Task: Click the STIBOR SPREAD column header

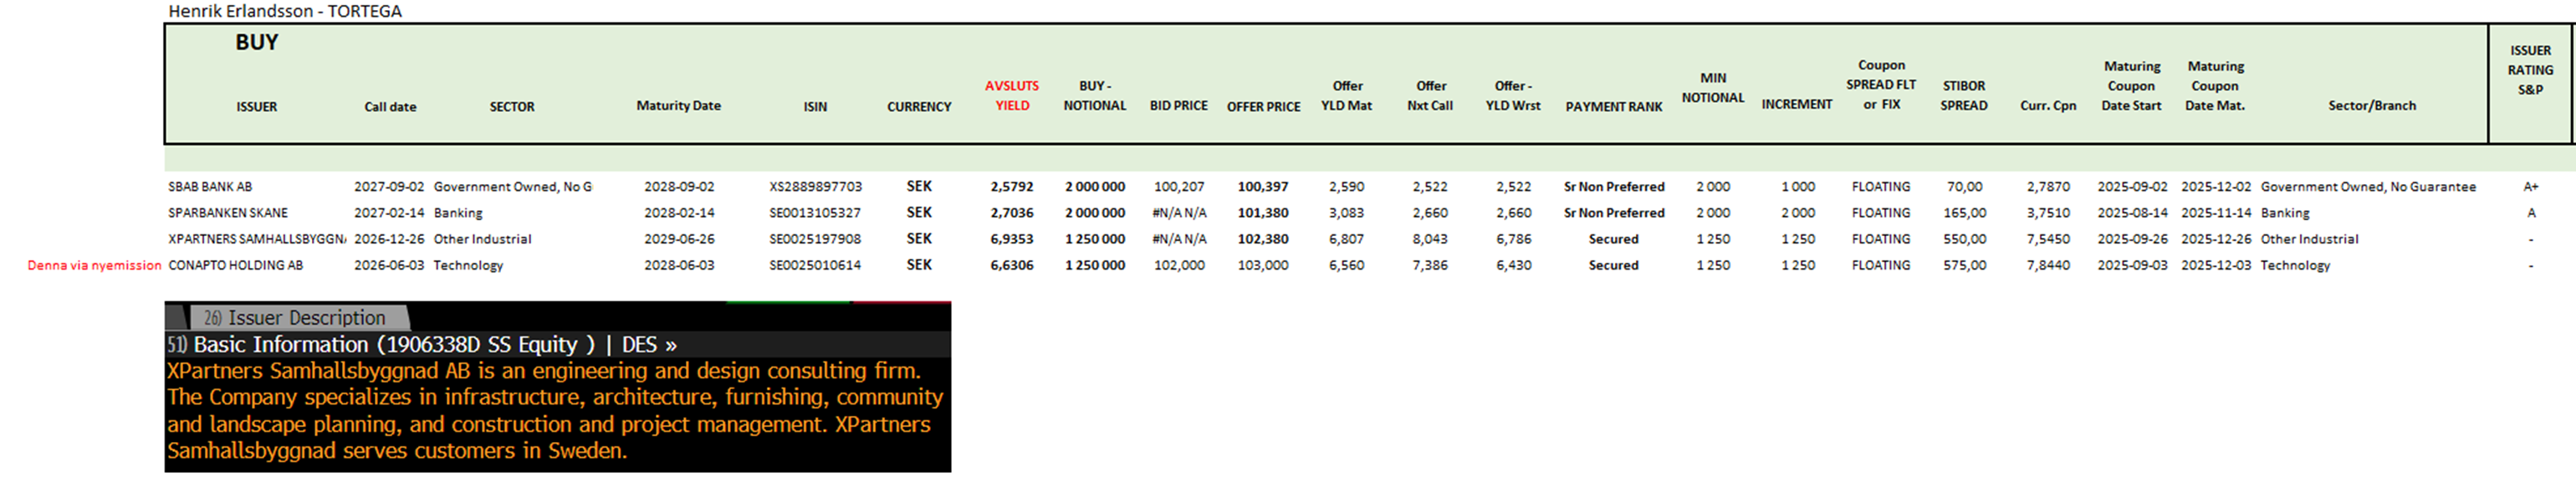Action: coord(1963,96)
